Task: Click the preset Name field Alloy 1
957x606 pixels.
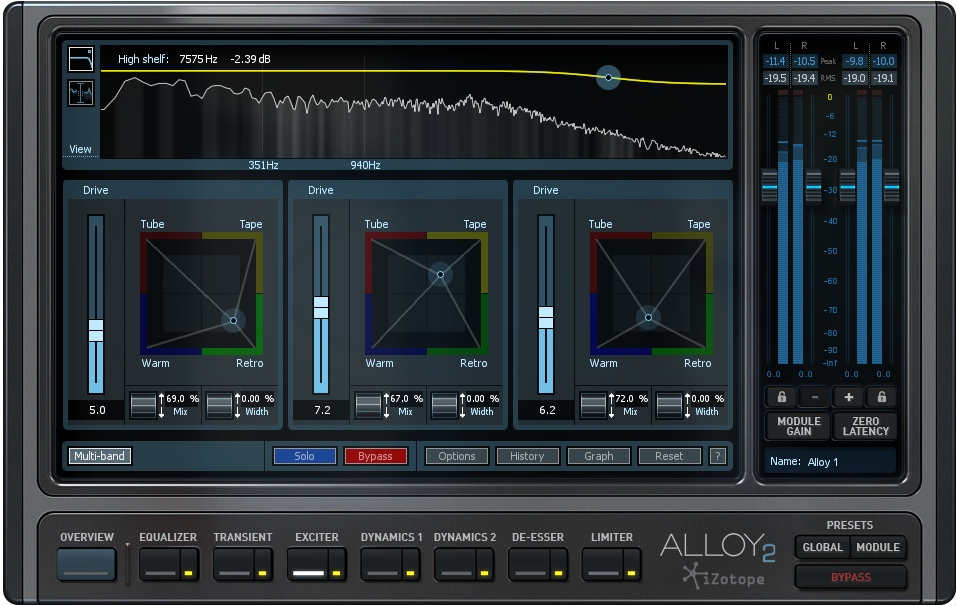Action: click(x=830, y=461)
